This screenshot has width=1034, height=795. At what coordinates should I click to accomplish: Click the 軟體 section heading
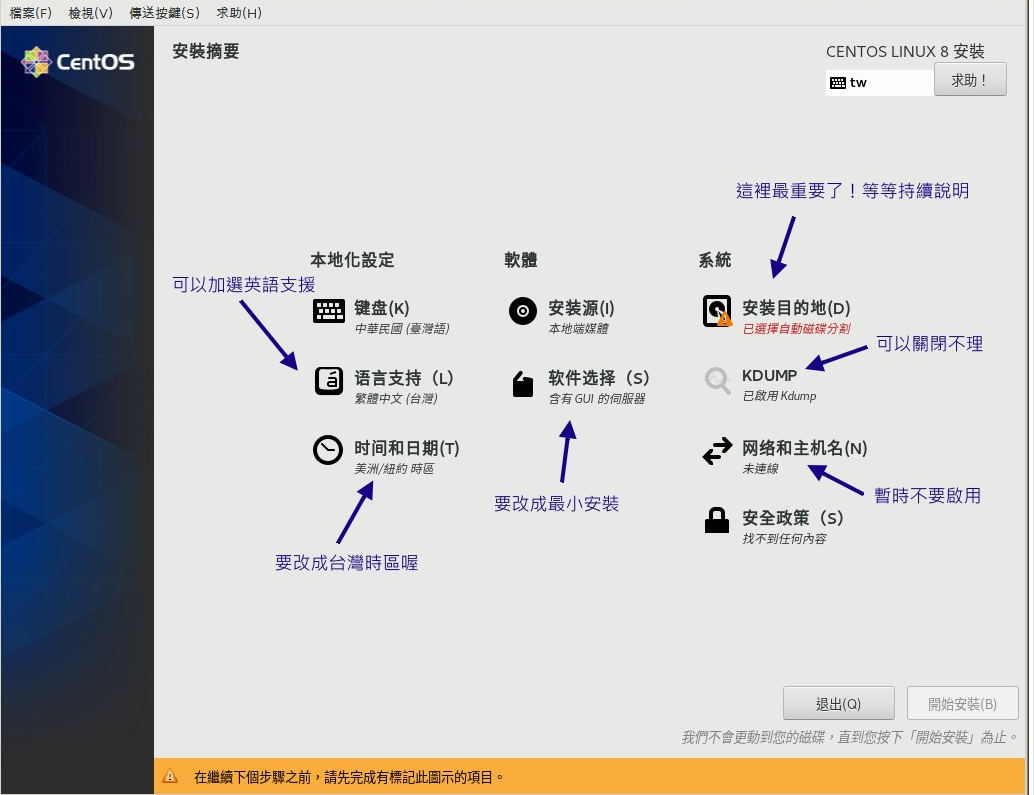(x=520, y=260)
